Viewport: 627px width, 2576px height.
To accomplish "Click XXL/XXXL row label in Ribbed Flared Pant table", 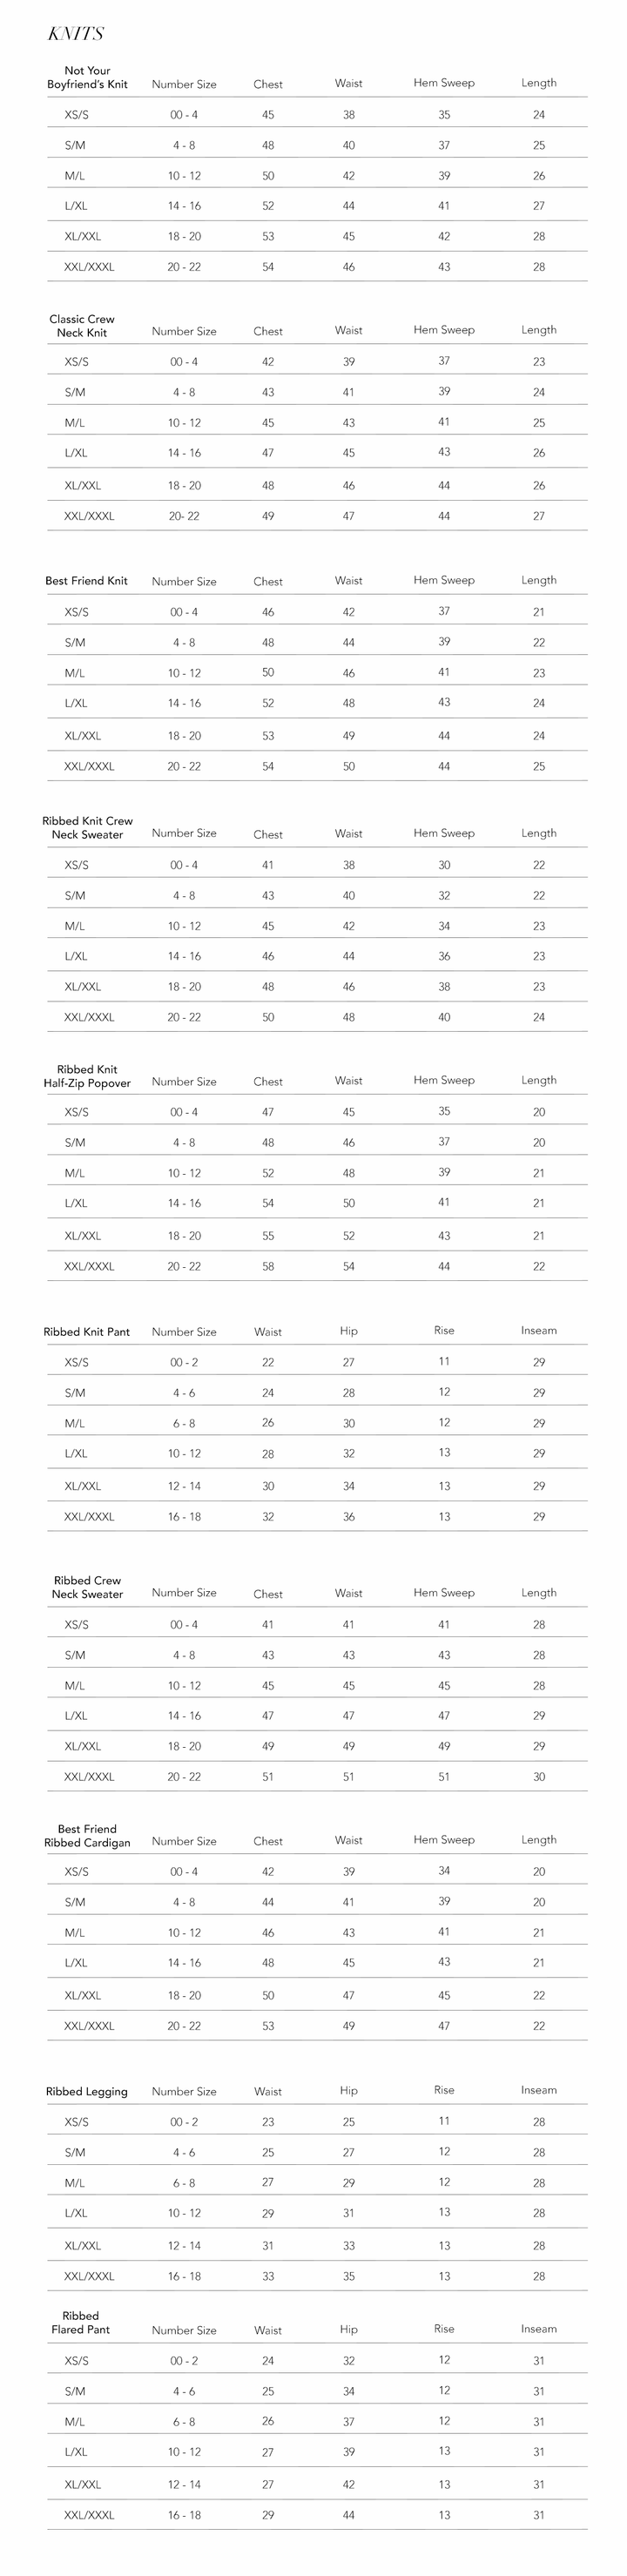I will 89,2515.
